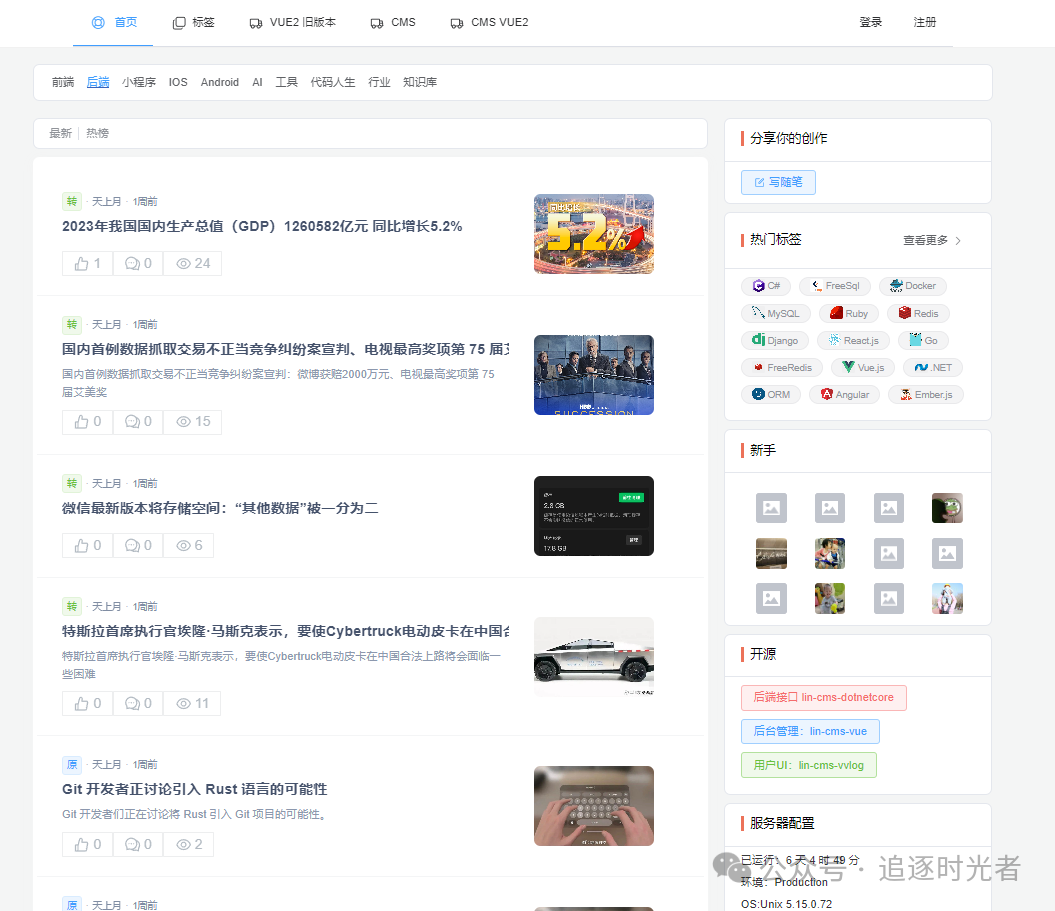Click the .NET tag icon
This screenshot has width=1055, height=911.
(918, 367)
